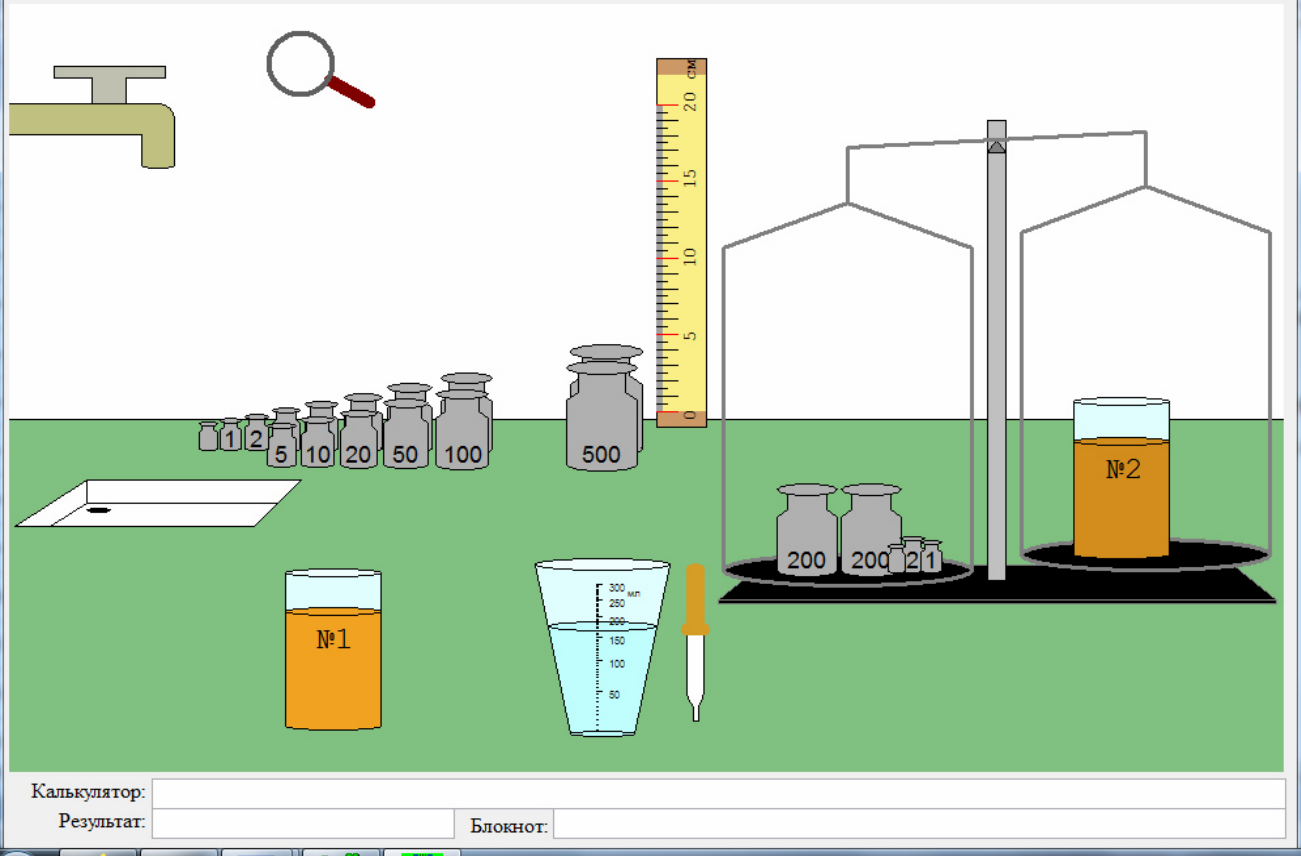Select the 10 g weight

pyautogui.click(x=318, y=444)
